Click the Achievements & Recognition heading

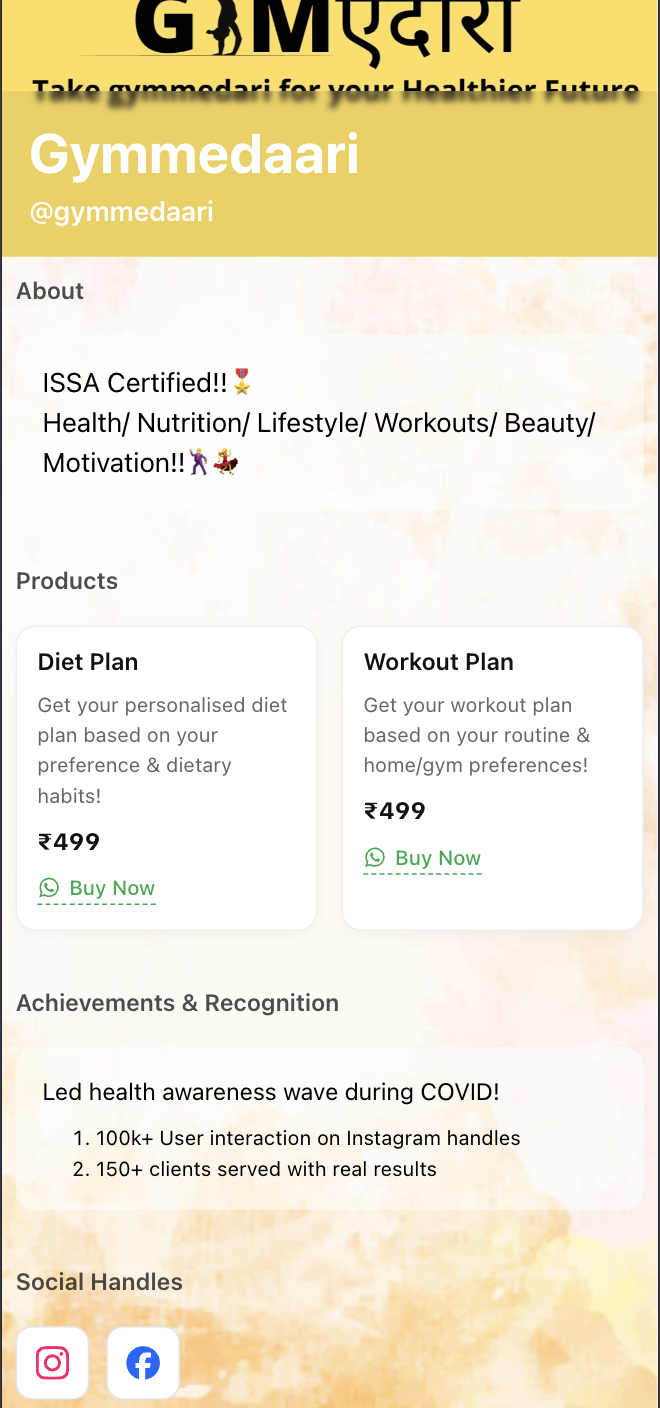177,1003
